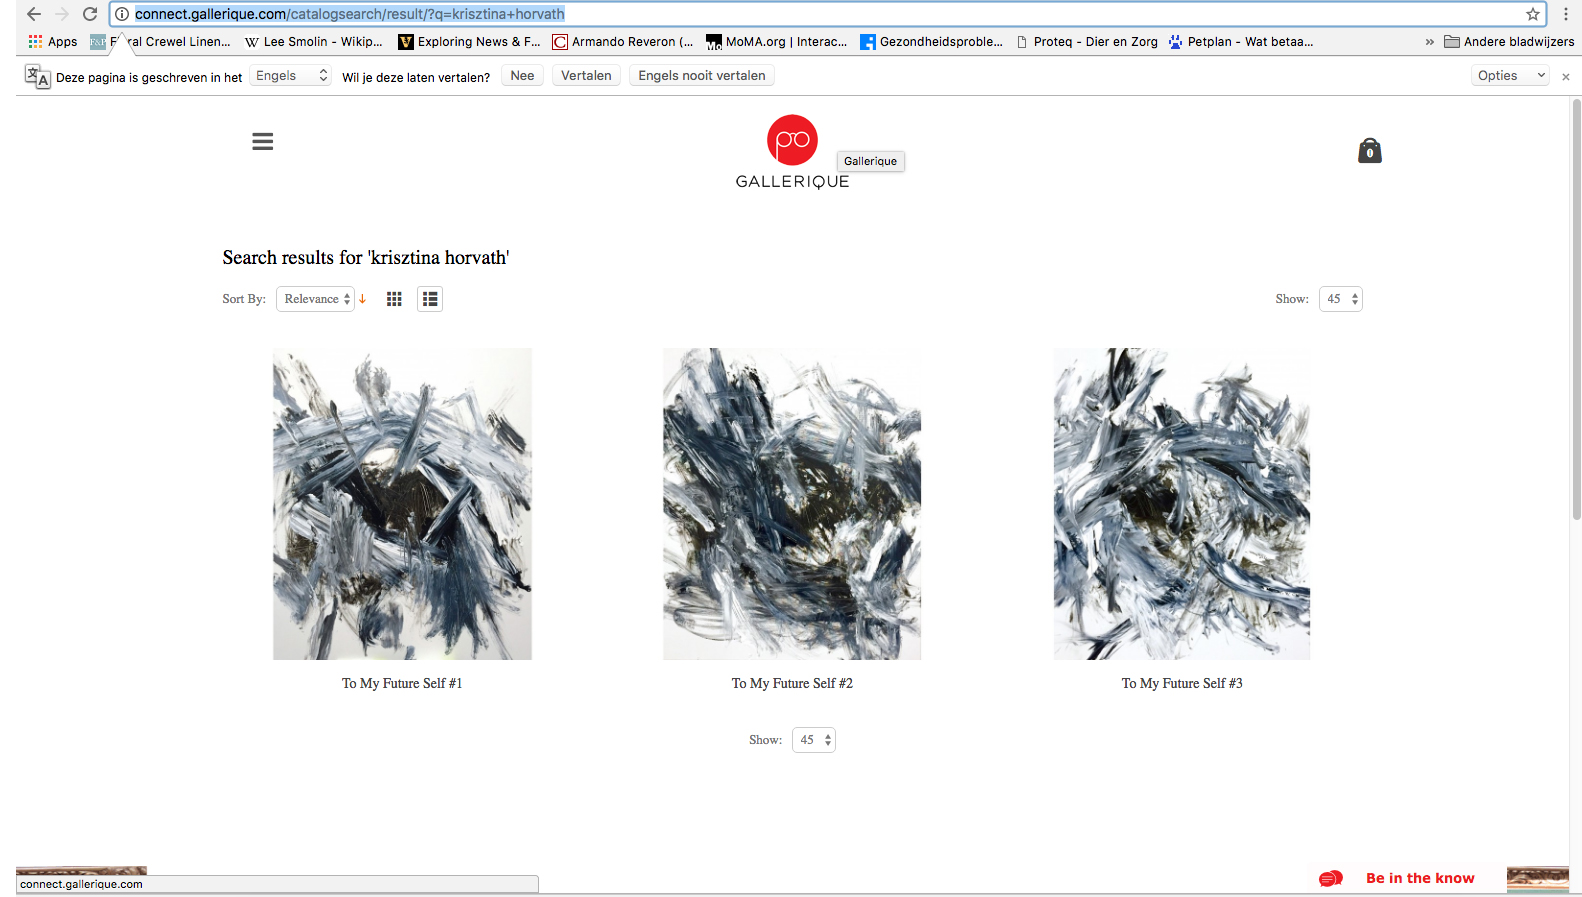Open the Petplan bookmark
The width and height of the screenshot is (1582, 897).
(1241, 41)
